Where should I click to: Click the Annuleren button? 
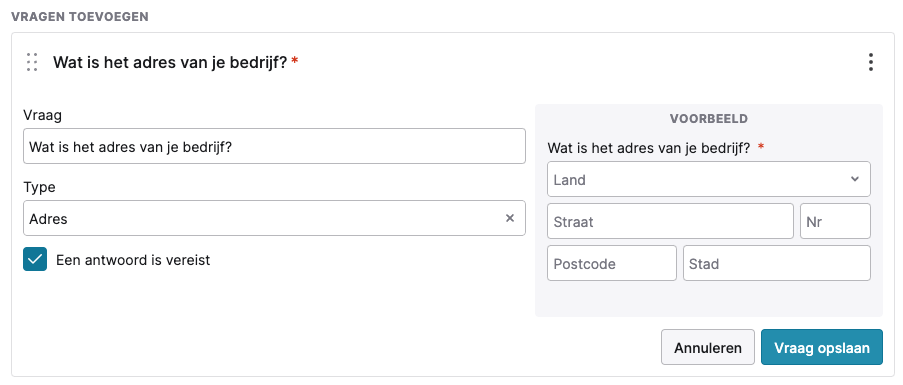pyautogui.click(x=708, y=347)
